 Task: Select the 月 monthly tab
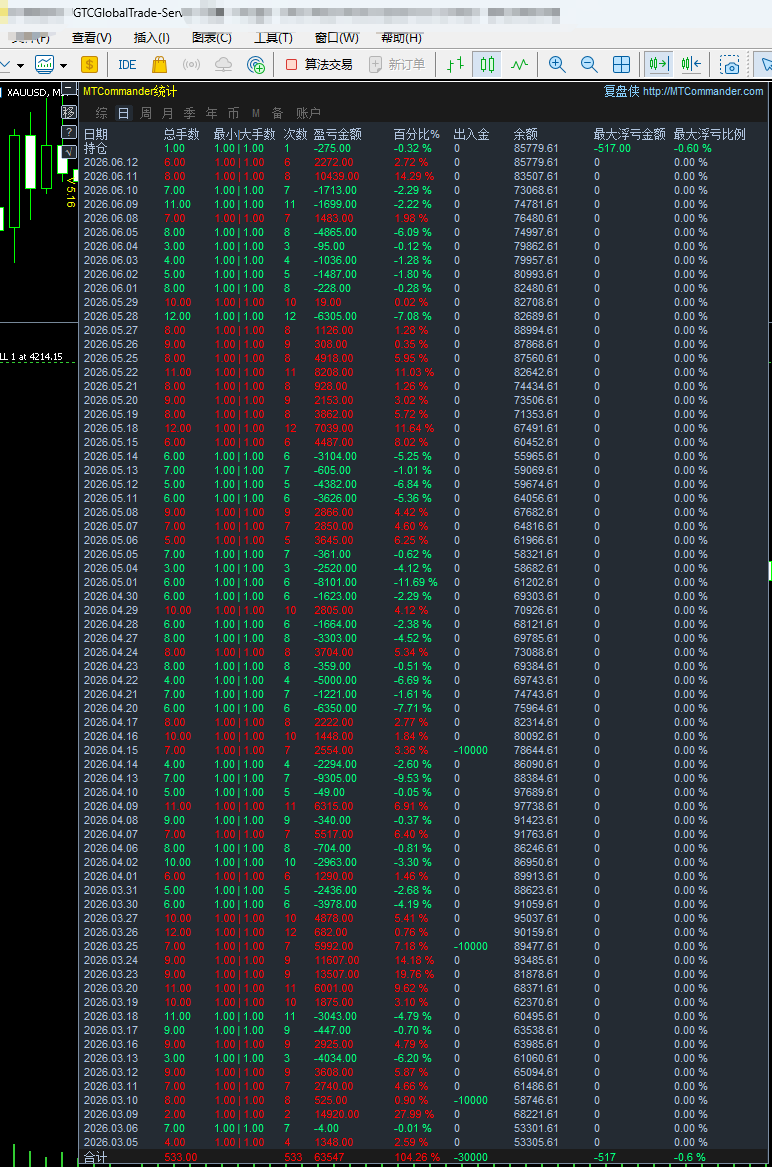168,113
